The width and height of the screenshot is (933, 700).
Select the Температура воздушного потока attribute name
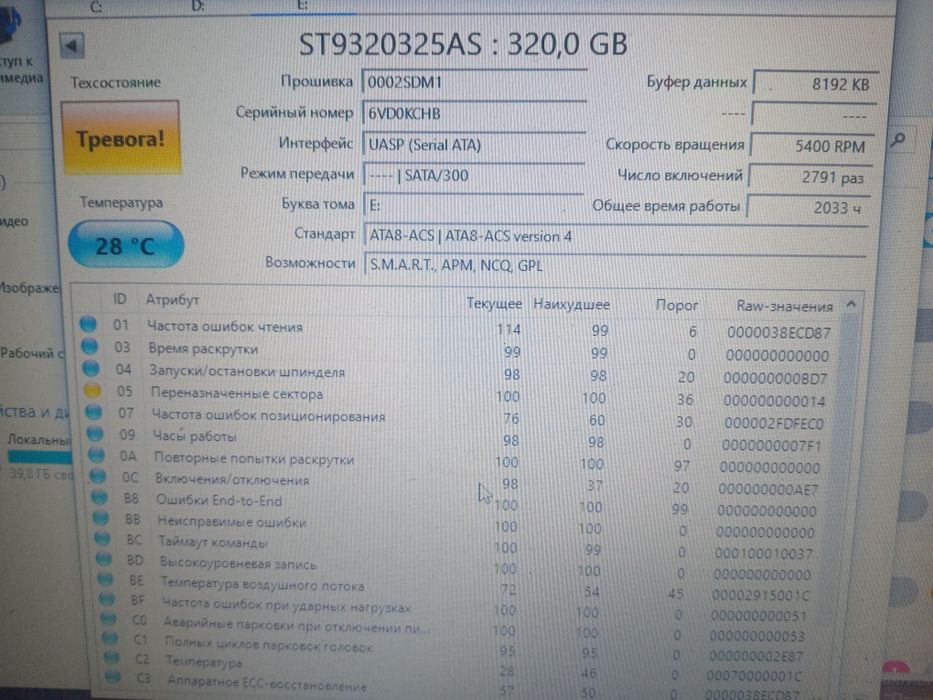coord(262,584)
